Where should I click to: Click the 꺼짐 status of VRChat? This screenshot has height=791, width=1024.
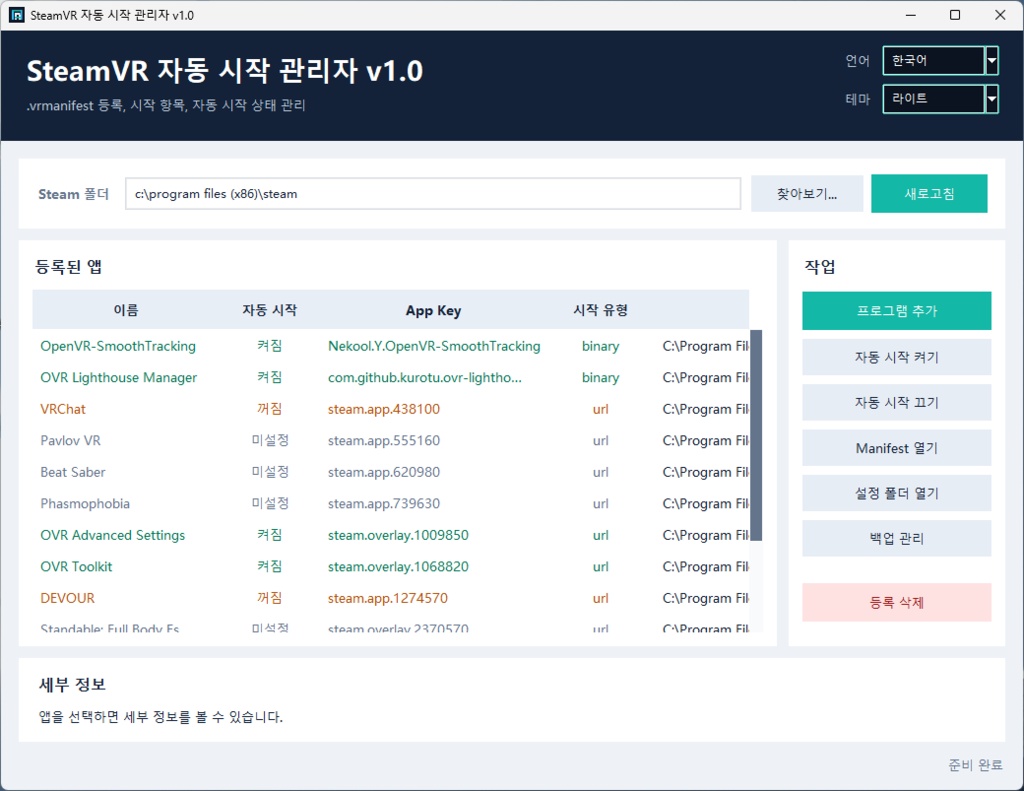coord(269,409)
